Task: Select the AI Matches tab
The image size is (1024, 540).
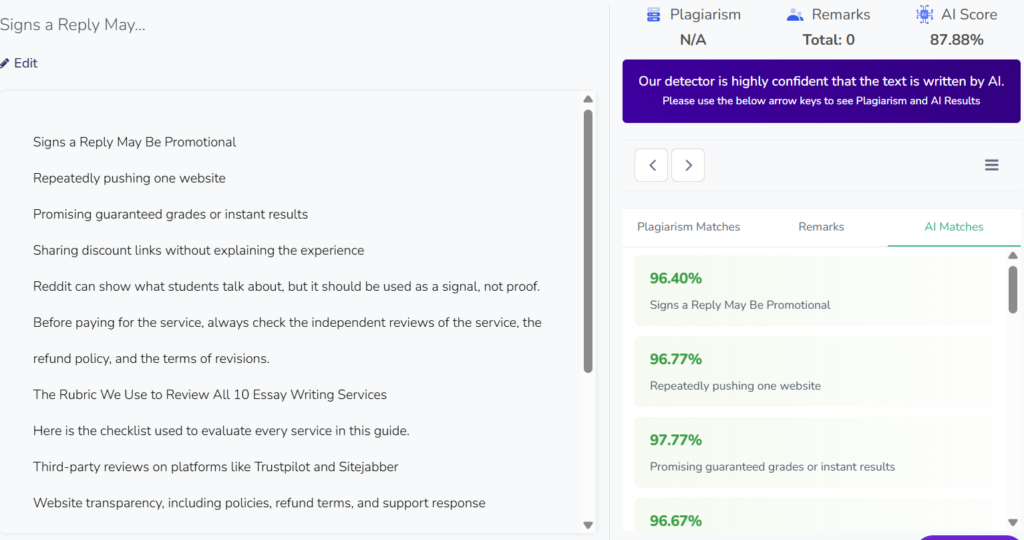Action: pyautogui.click(x=953, y=227)
